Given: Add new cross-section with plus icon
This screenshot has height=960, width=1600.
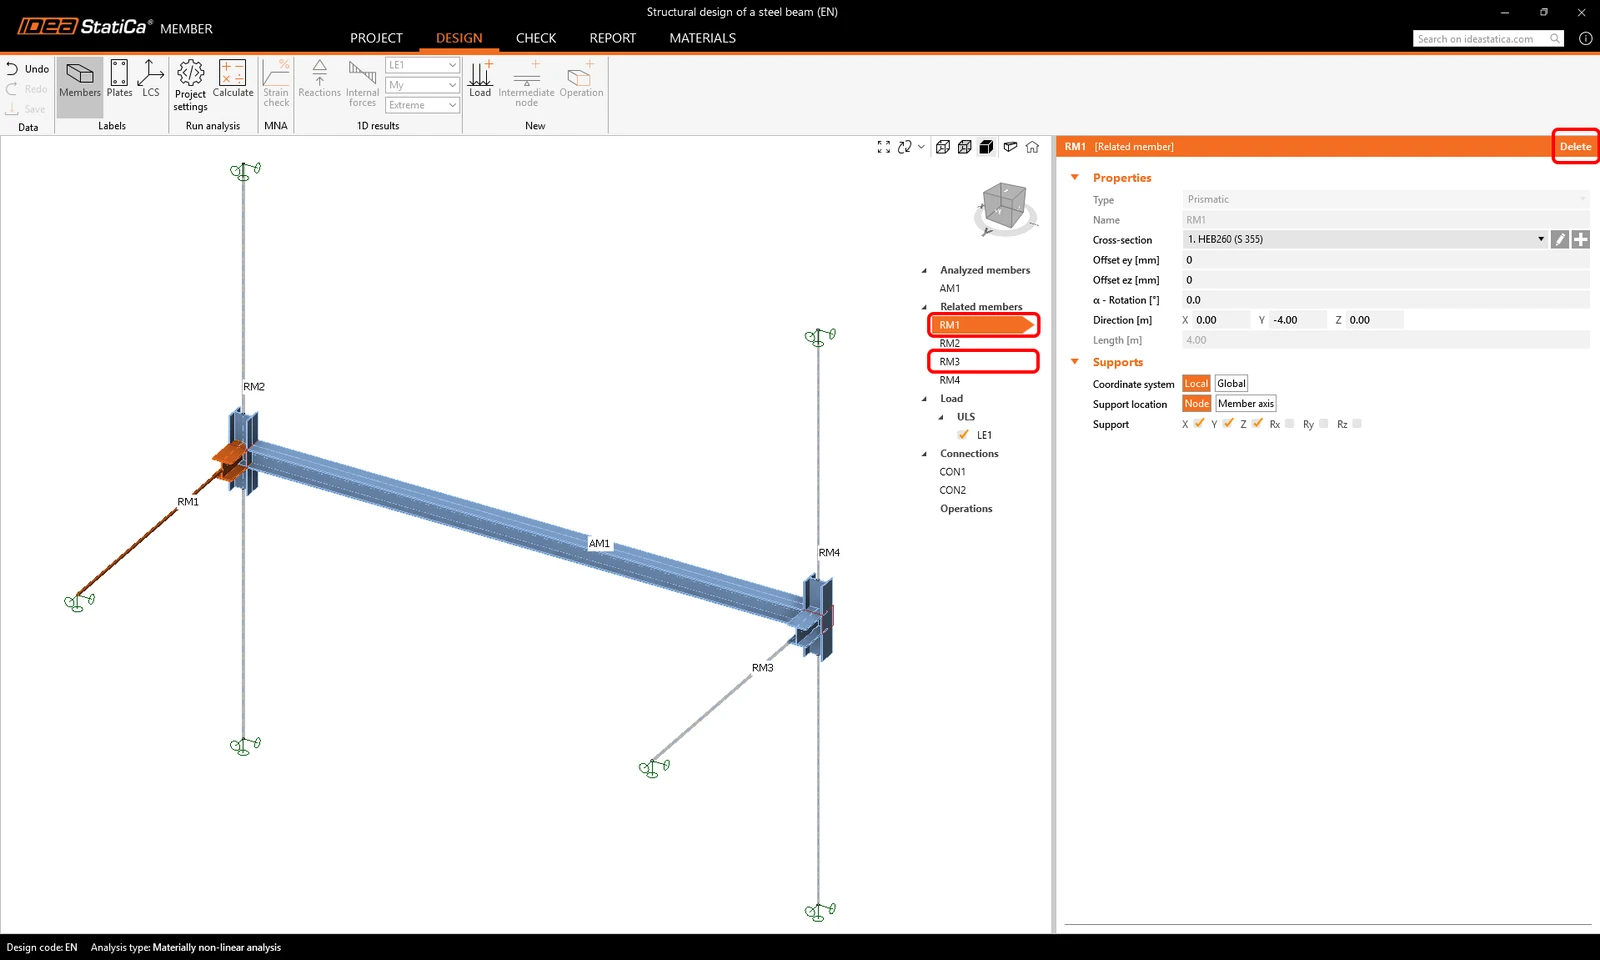Looking at the screenshot, I should 1581,240.
